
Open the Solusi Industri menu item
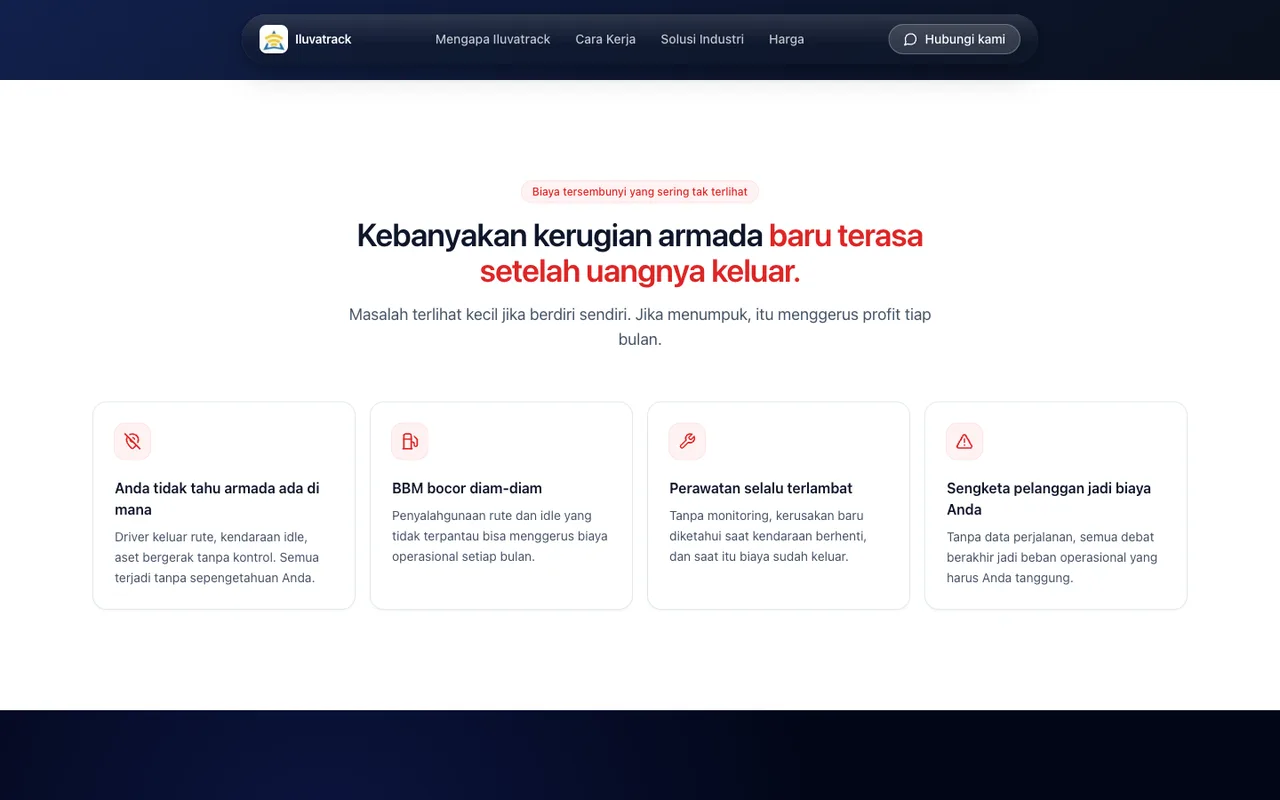[702, 39]
